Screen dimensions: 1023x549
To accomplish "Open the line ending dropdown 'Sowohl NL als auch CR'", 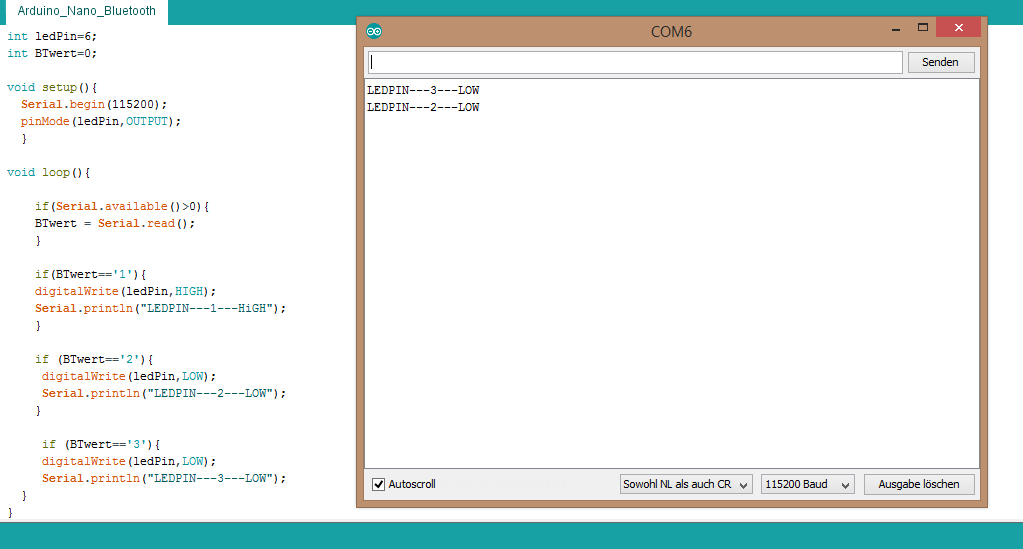I will point(686,484).
